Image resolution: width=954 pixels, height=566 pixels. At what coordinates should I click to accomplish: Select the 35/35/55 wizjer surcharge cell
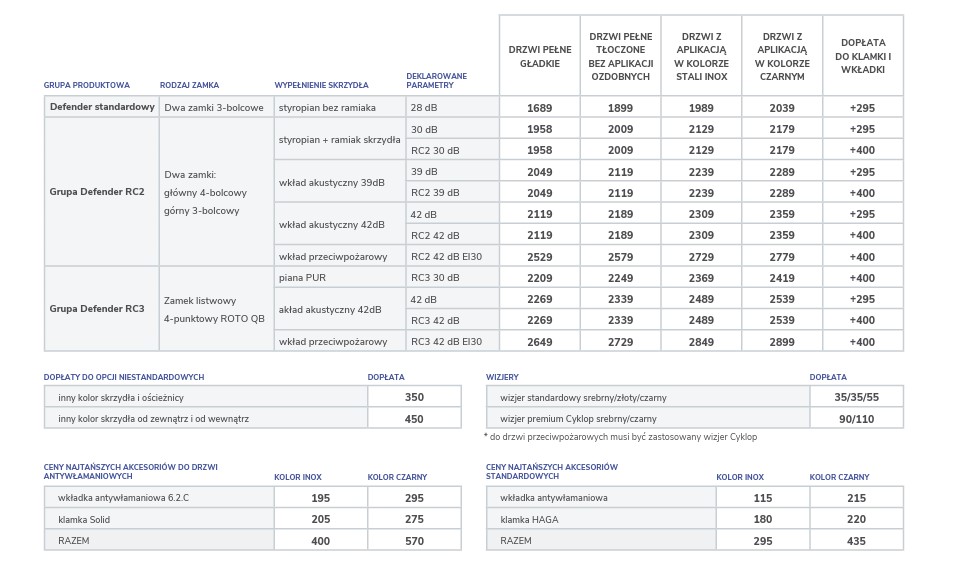click(x=855, y=397)
